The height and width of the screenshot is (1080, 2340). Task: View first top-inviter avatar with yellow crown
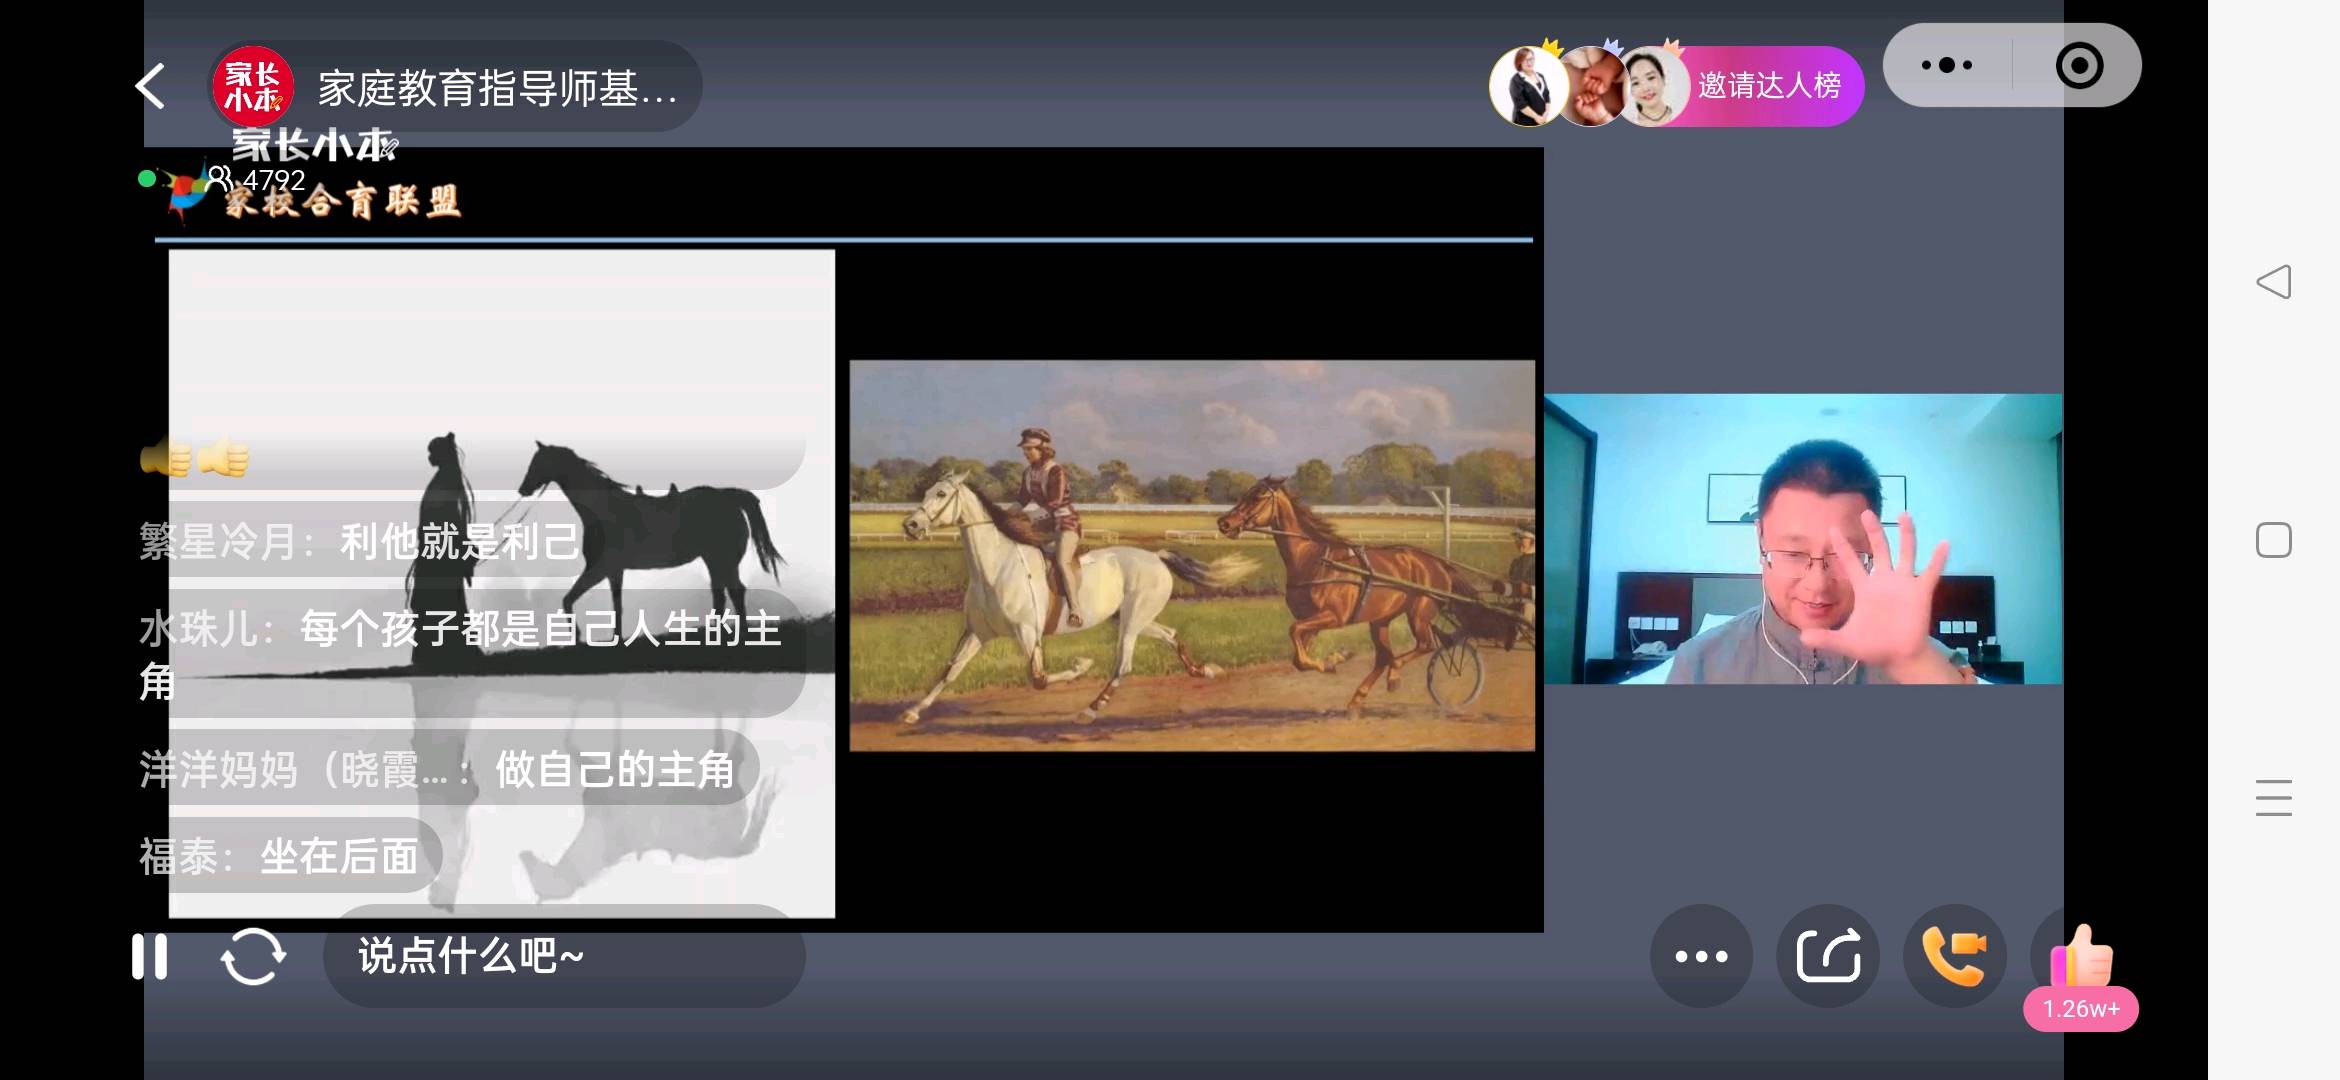click(x=1528, y=87)
